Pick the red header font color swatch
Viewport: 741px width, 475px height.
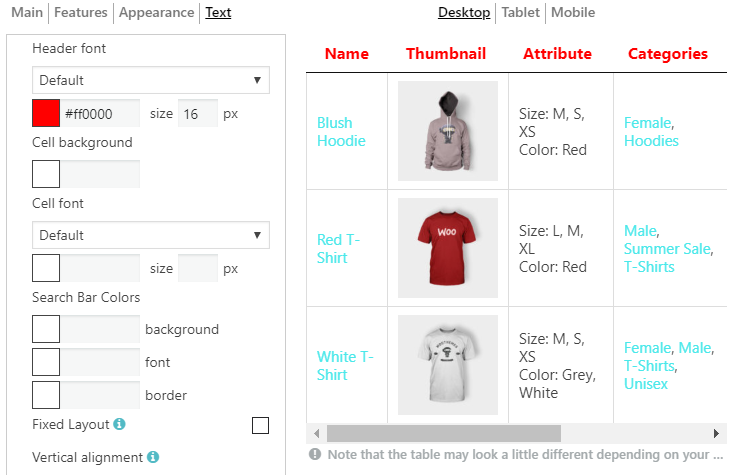[46, 113]
